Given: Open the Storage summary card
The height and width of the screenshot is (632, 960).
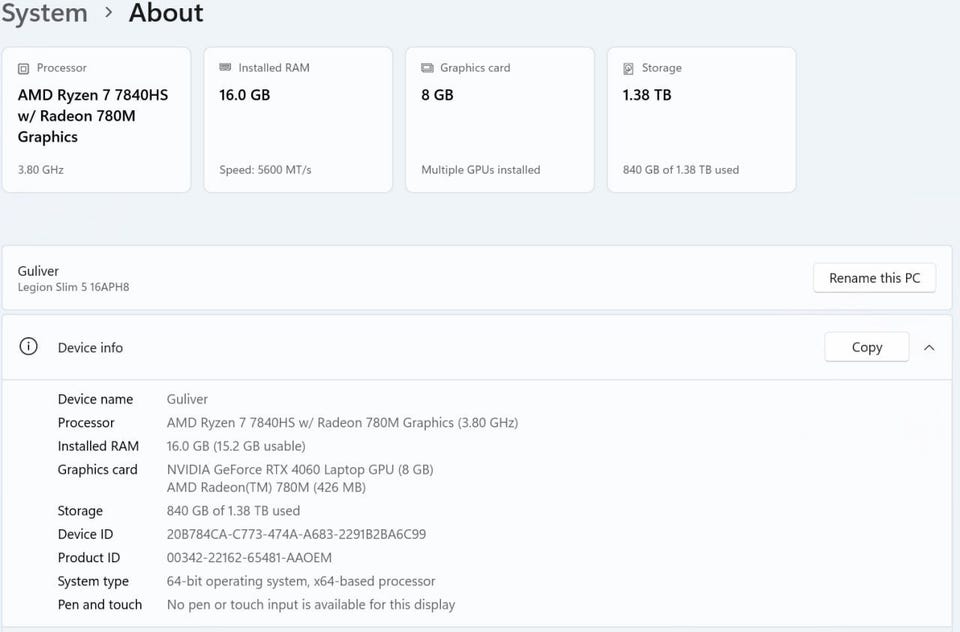Looking at the screenshot, I should tap(702, 120).
